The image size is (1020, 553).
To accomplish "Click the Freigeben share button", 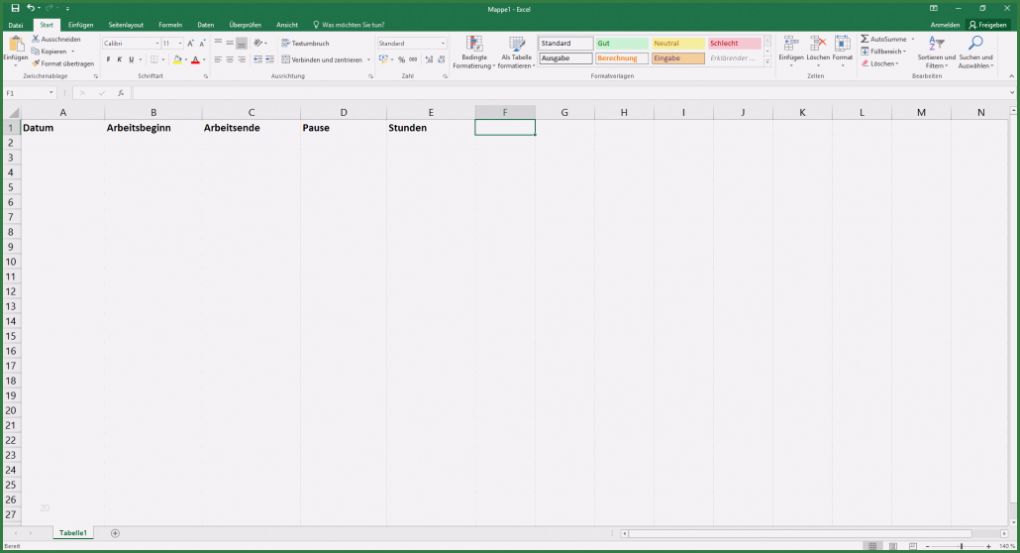I will point(987,25).
